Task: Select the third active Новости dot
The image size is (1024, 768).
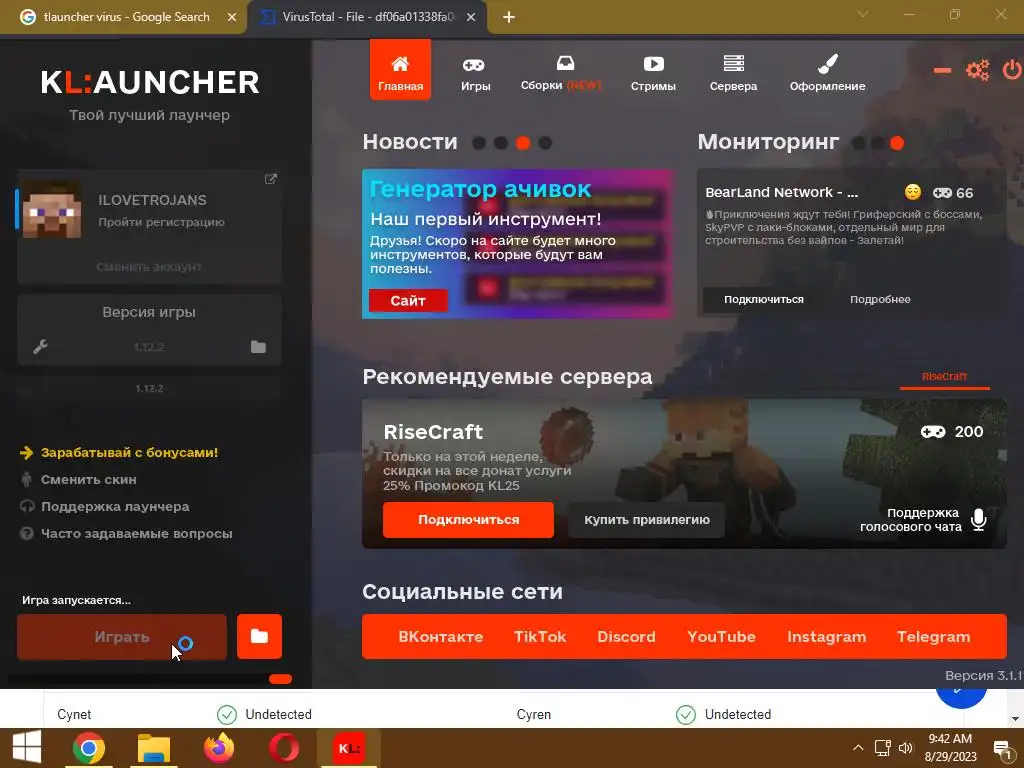Action: coord(522,142)
